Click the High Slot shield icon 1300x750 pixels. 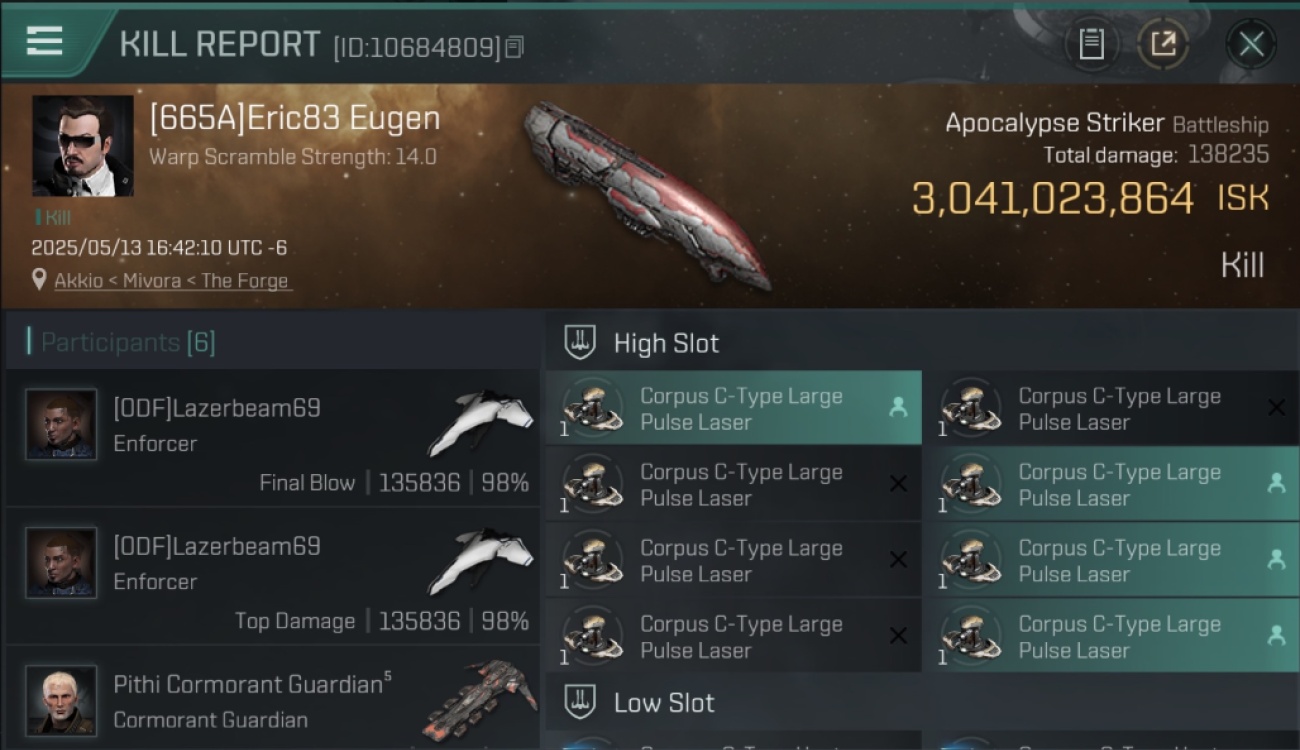pos(580,343)
